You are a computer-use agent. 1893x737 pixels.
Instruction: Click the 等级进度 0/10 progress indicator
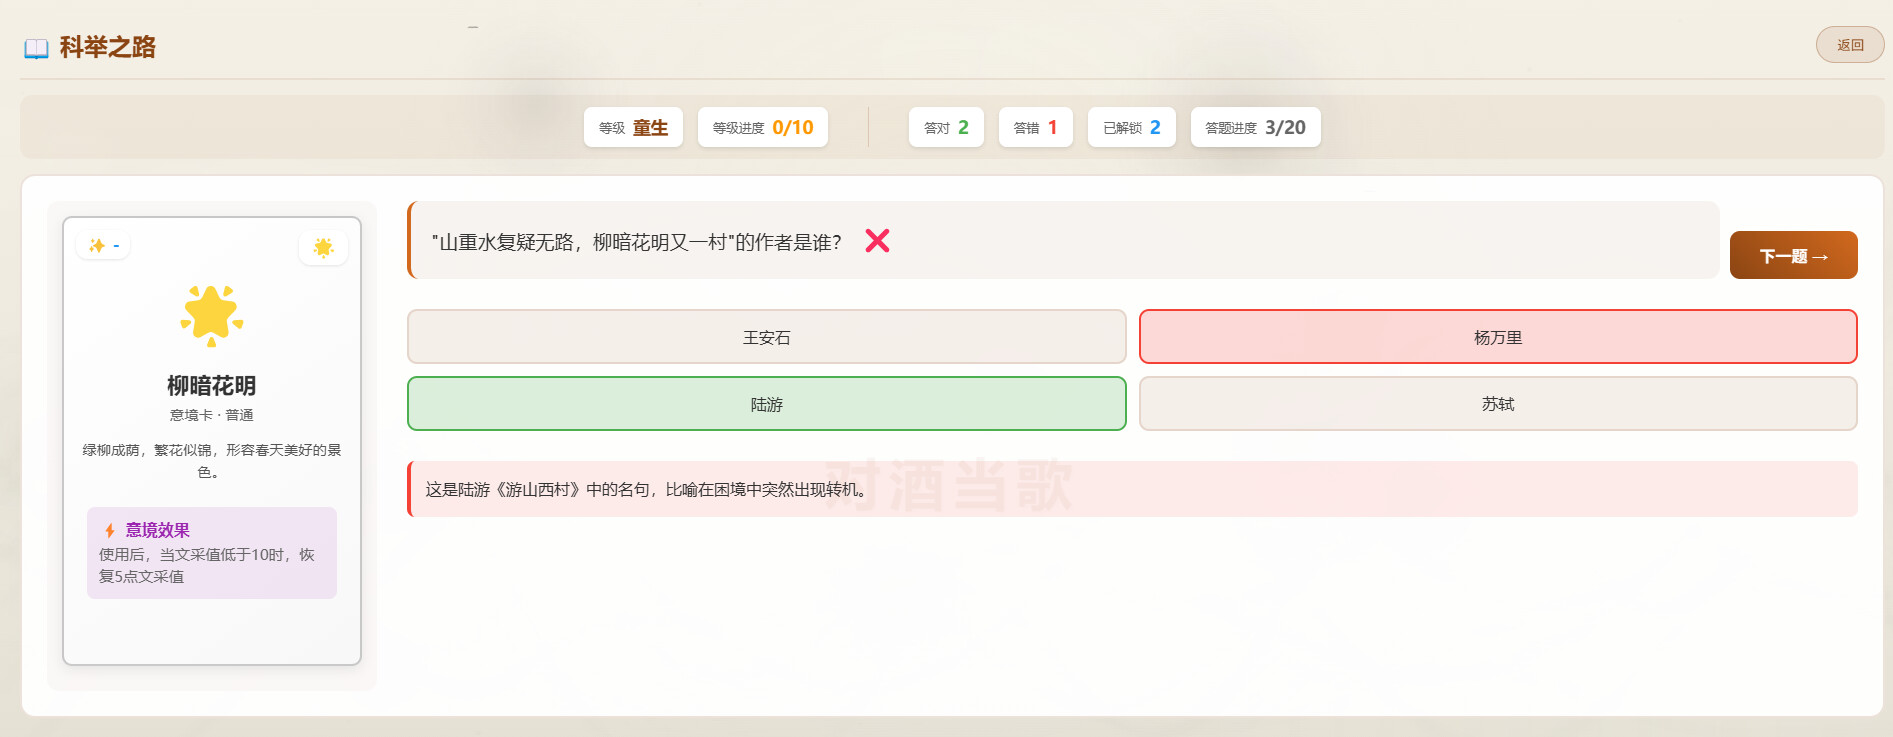tap(762, 127)
